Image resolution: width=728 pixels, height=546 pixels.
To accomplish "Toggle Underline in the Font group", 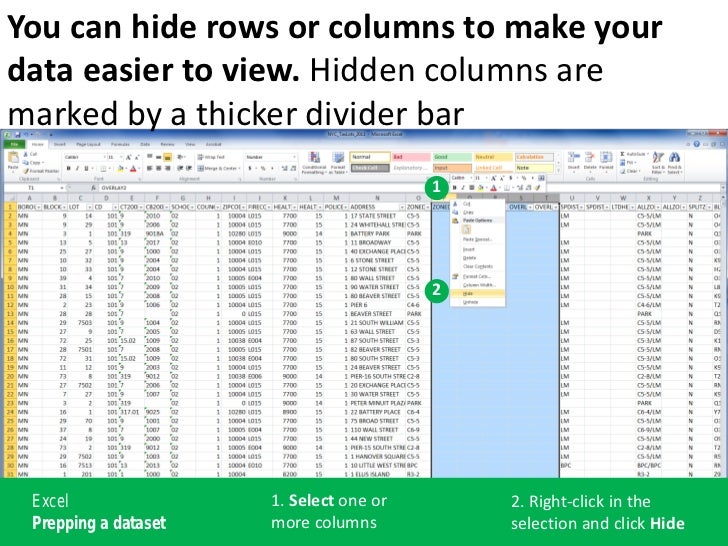I will pos(86,169).
